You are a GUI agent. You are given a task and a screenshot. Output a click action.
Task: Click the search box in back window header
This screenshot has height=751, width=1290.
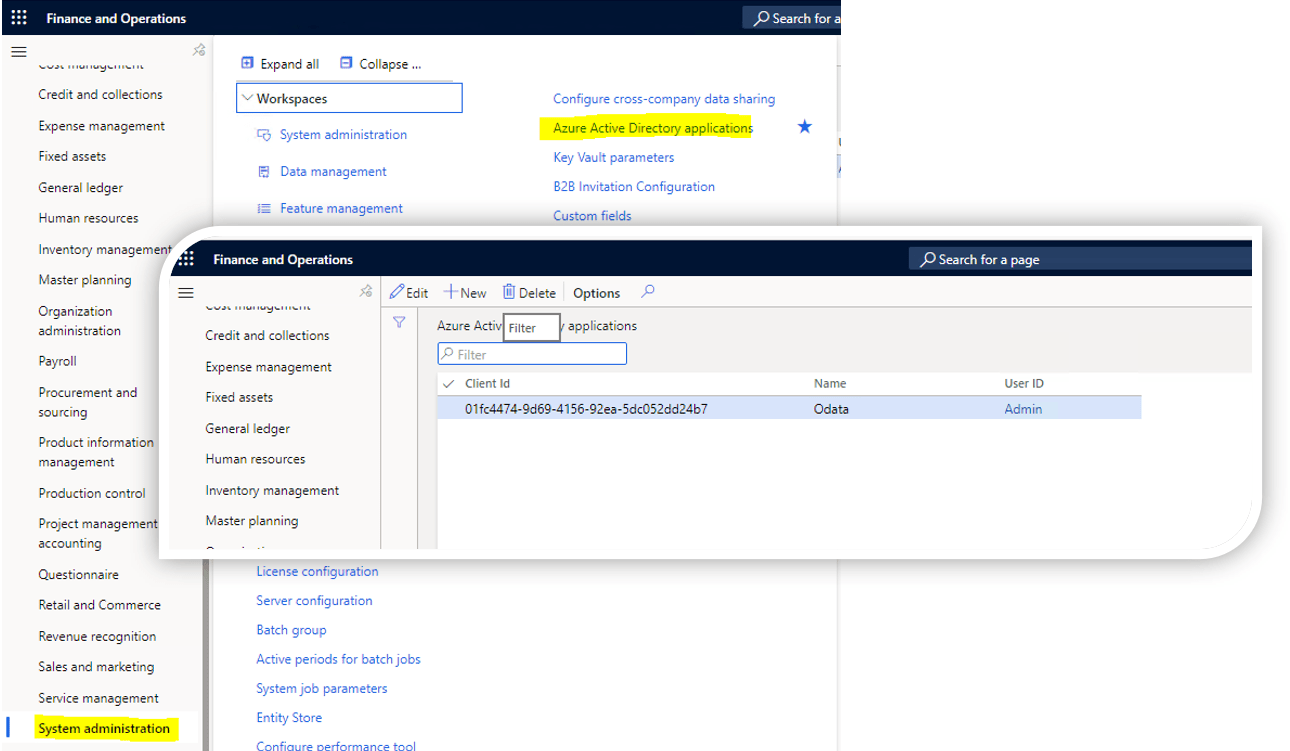[x=792, y=18]
